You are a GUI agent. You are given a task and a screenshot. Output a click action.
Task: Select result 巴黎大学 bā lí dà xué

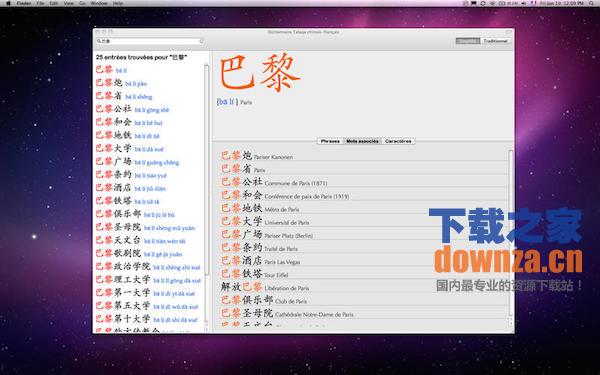coord(130,148)
